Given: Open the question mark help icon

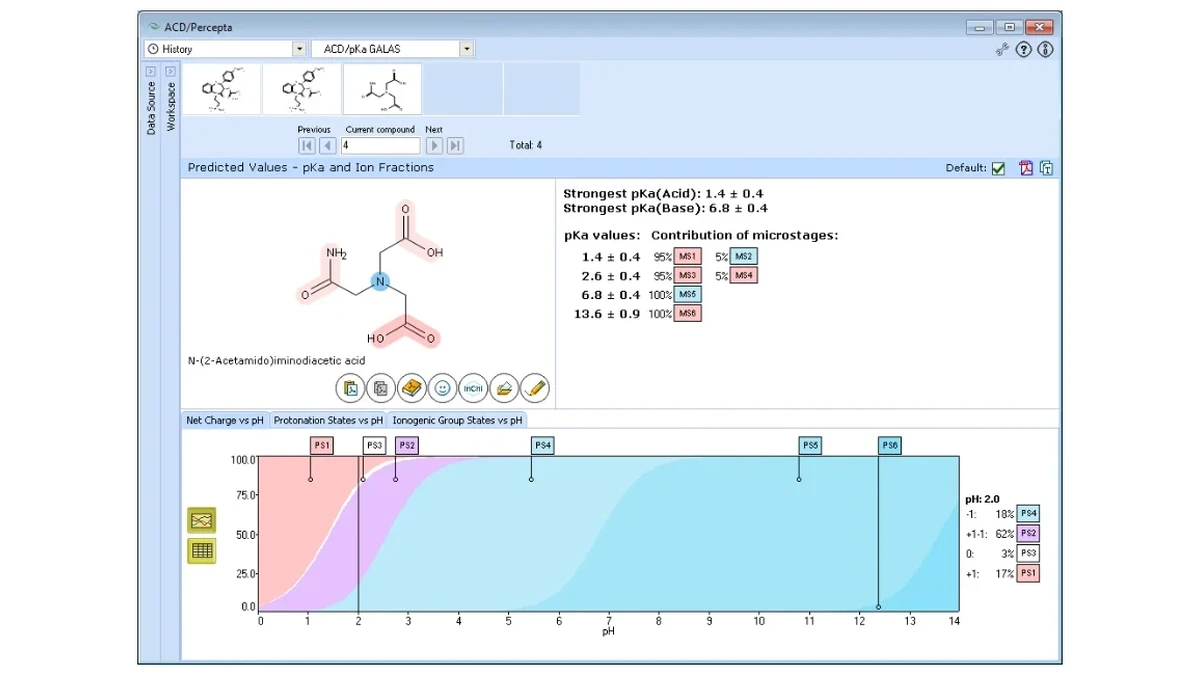Looking at the screenshot, I should [1024, 49].
